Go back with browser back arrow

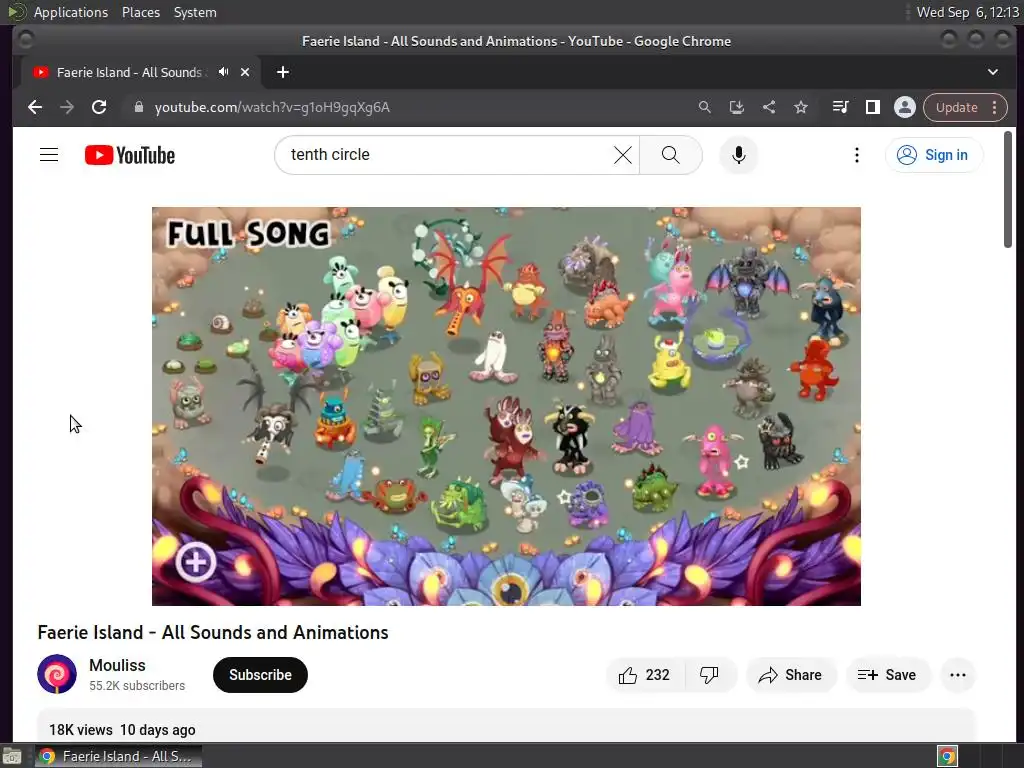click(35, 107)
